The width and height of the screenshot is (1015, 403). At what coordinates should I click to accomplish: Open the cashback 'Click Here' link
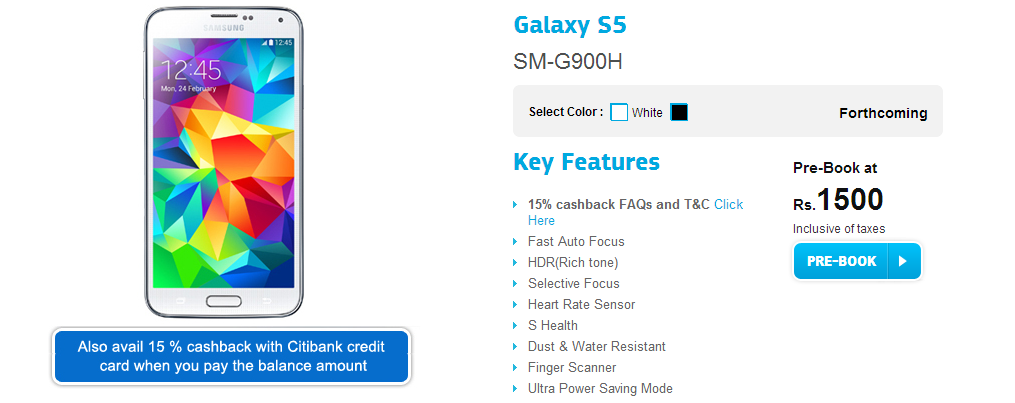728,204
